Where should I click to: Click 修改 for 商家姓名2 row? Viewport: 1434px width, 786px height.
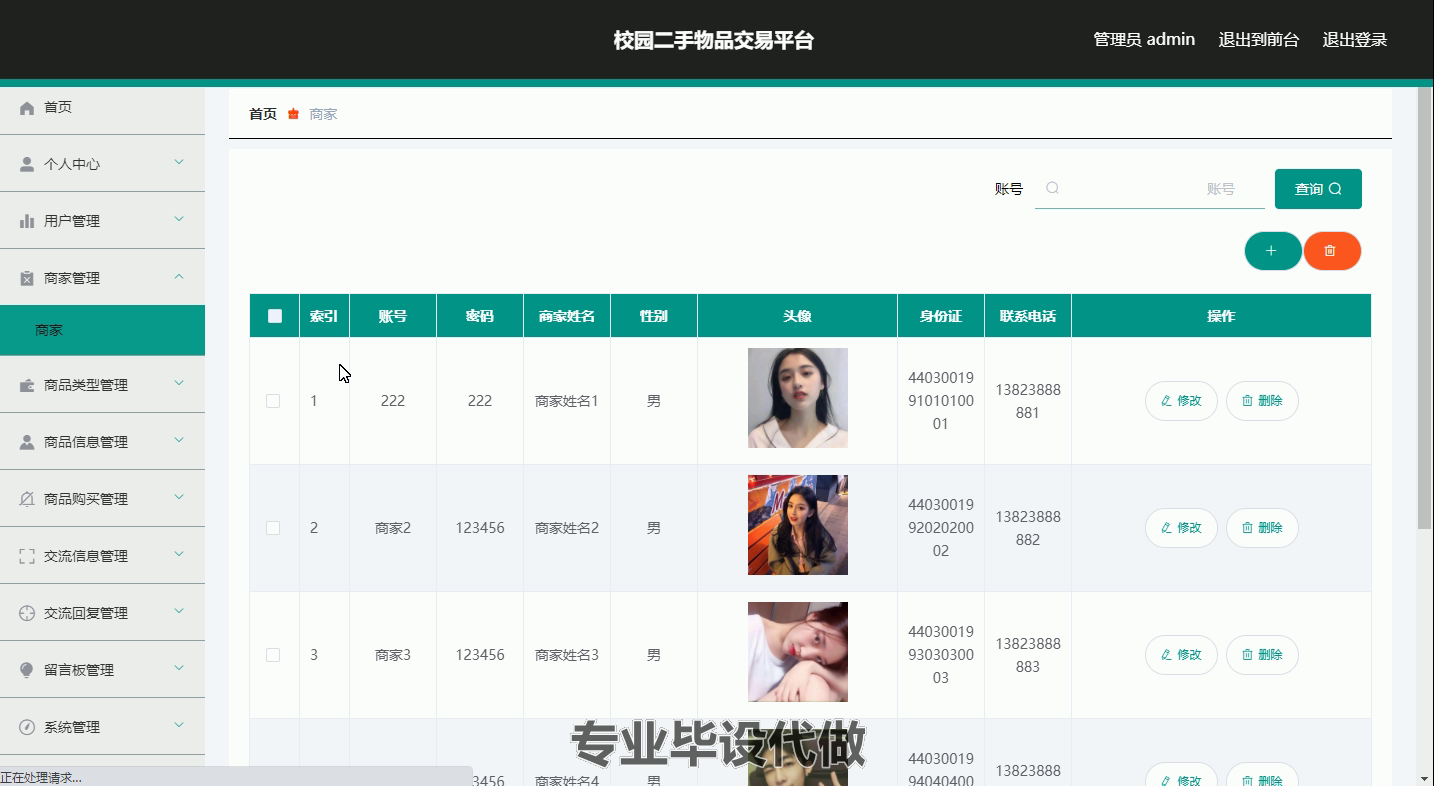(x=1181, y=528)
